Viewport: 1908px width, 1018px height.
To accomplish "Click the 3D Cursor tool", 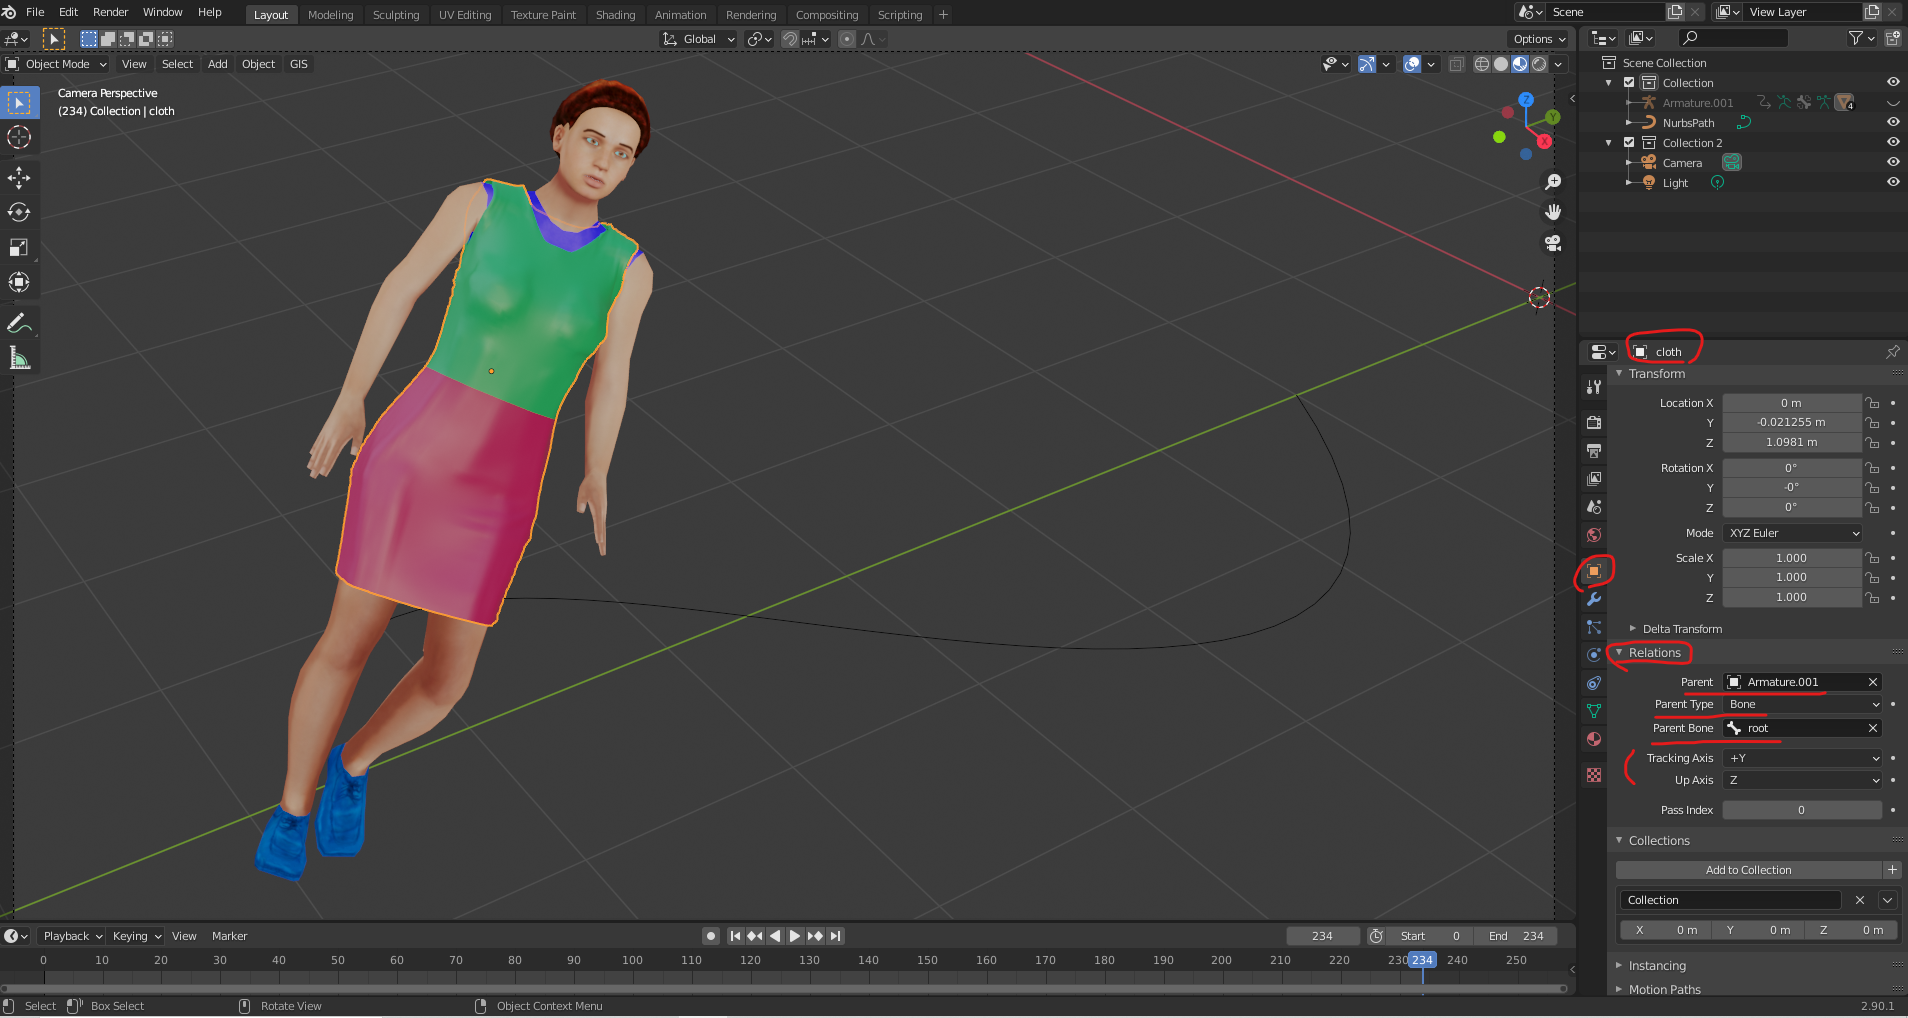I will tap(19, 137).
